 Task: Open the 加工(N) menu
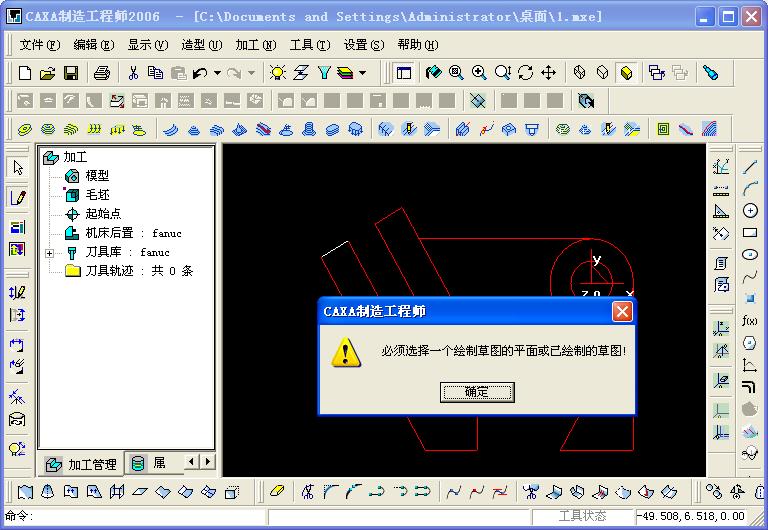coord(255,45)
